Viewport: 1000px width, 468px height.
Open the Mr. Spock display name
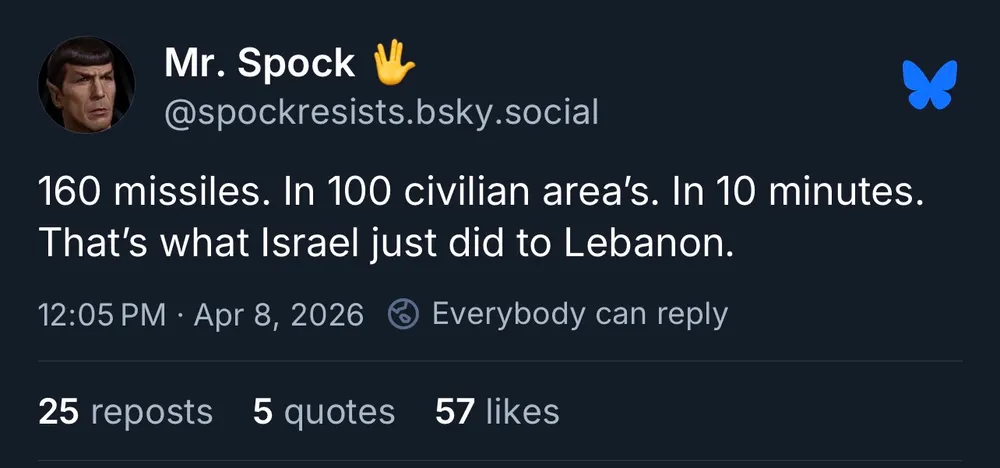259,64
